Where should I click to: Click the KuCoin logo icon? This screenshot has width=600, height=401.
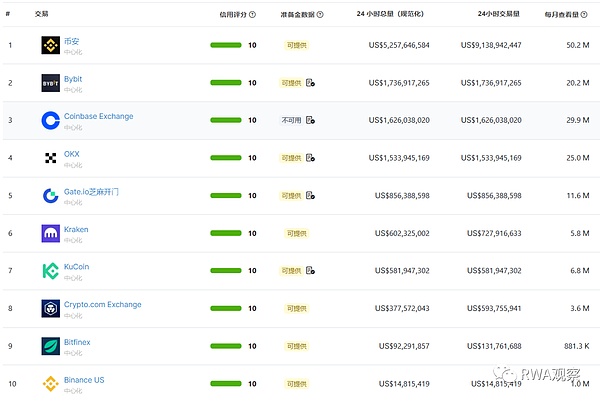tap(50, 271)
